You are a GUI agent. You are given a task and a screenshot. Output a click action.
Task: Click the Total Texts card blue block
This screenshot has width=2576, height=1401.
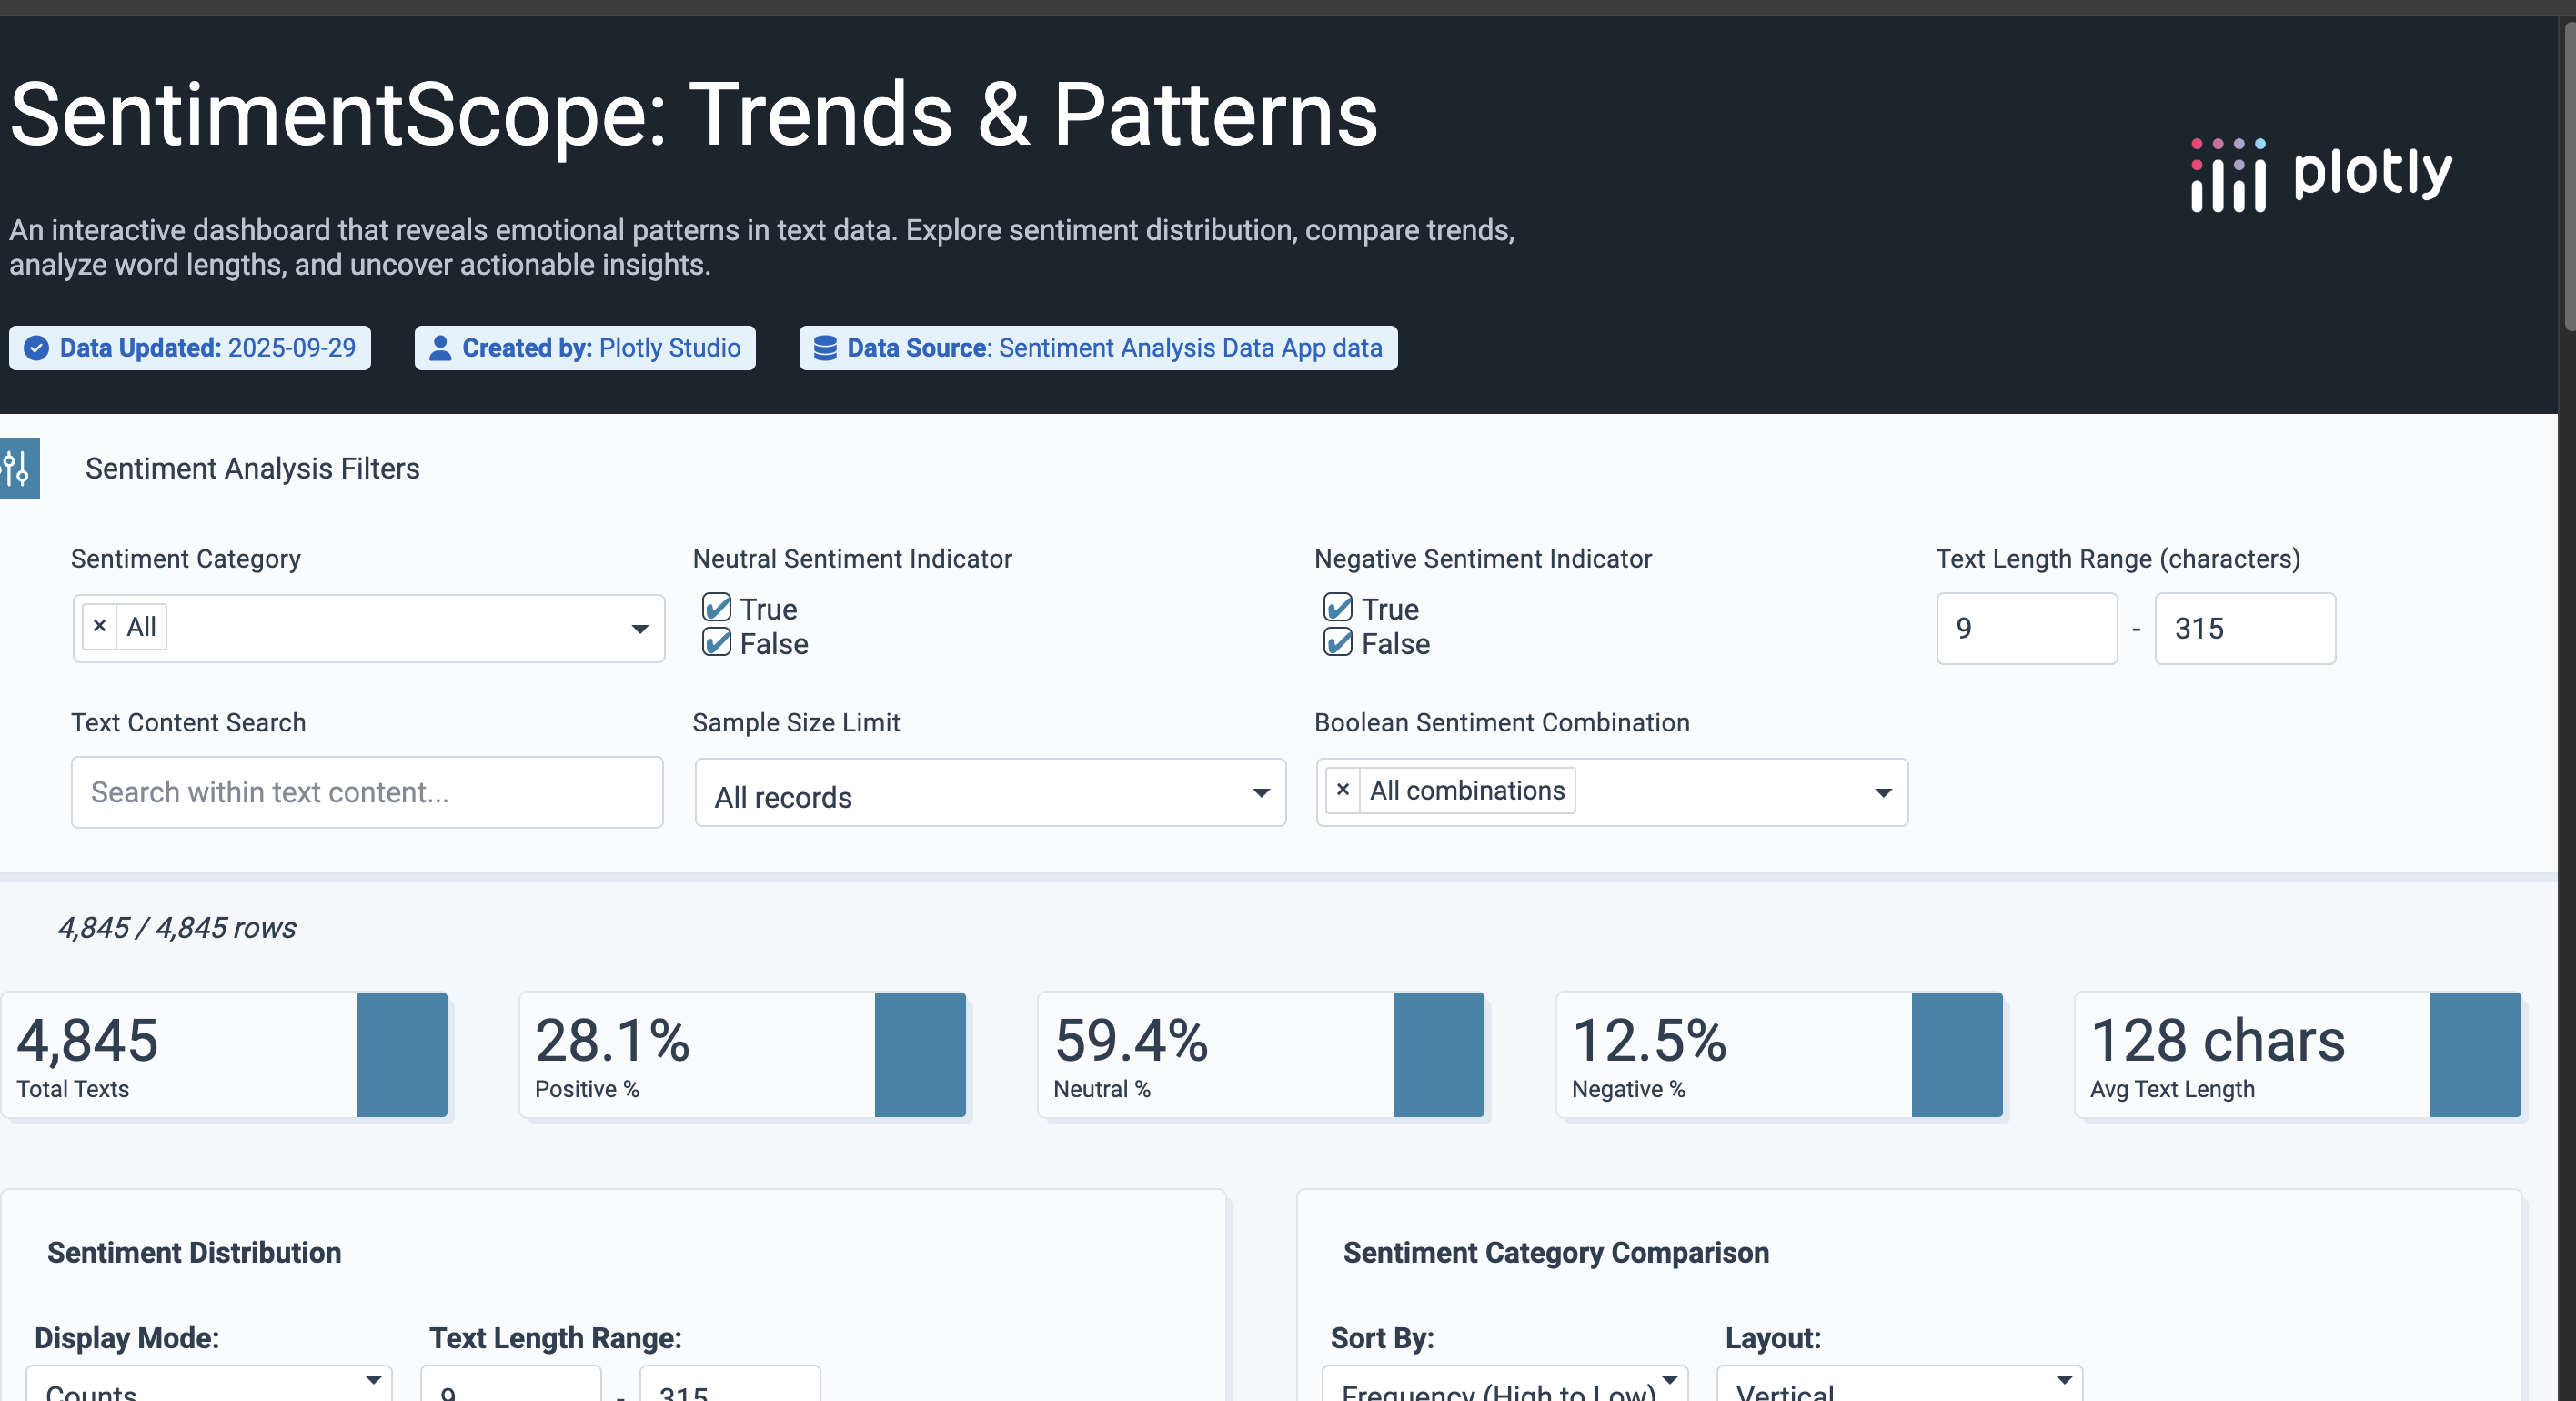coord(402,1054)
